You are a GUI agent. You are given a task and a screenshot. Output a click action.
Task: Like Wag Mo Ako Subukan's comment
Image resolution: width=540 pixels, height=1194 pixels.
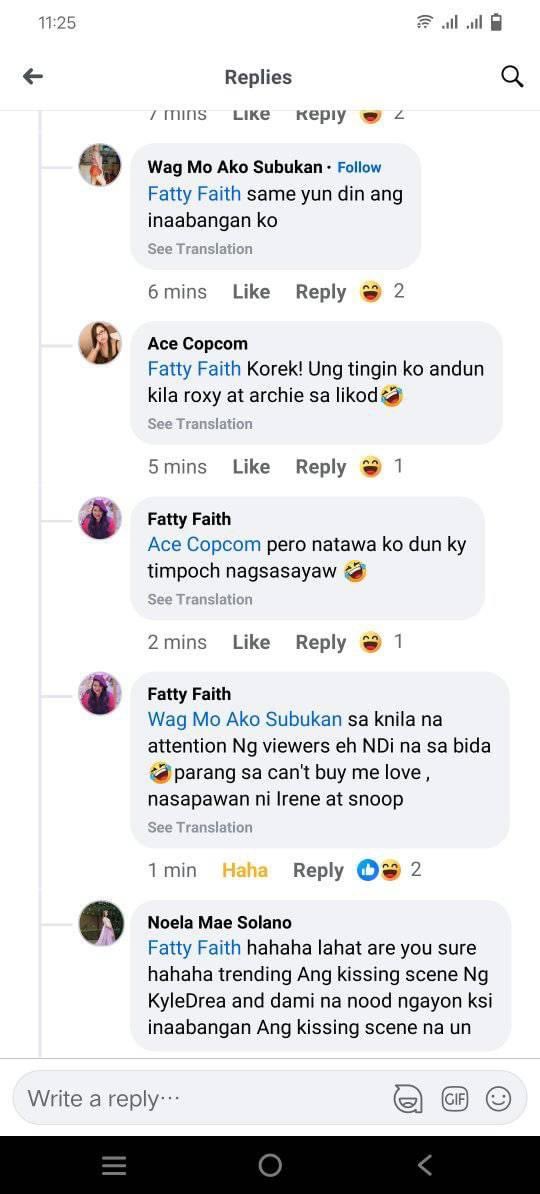(x=251, y=292)
